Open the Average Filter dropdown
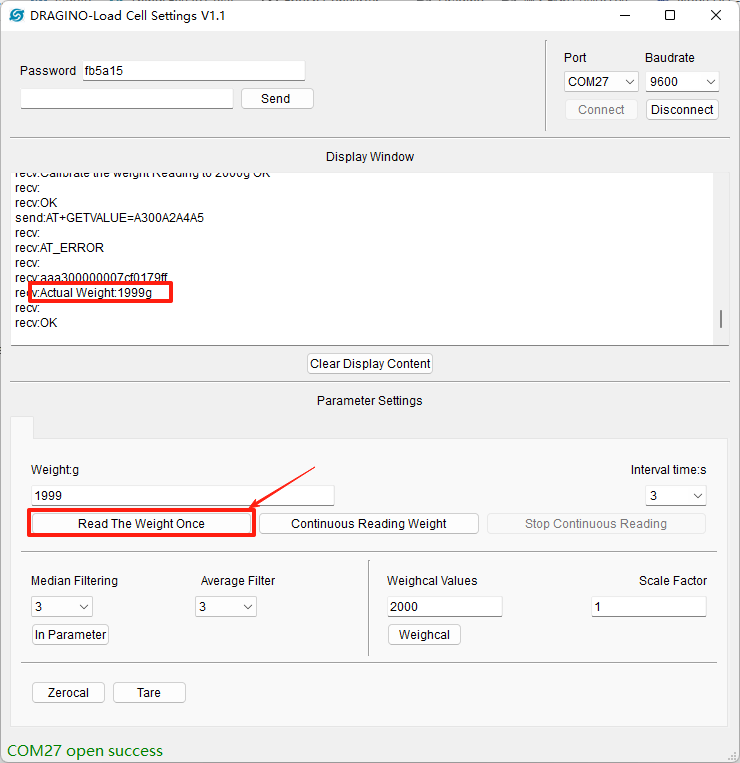Image resolution: width=740 pixels, height=763 pixels. tap(226, 607)
